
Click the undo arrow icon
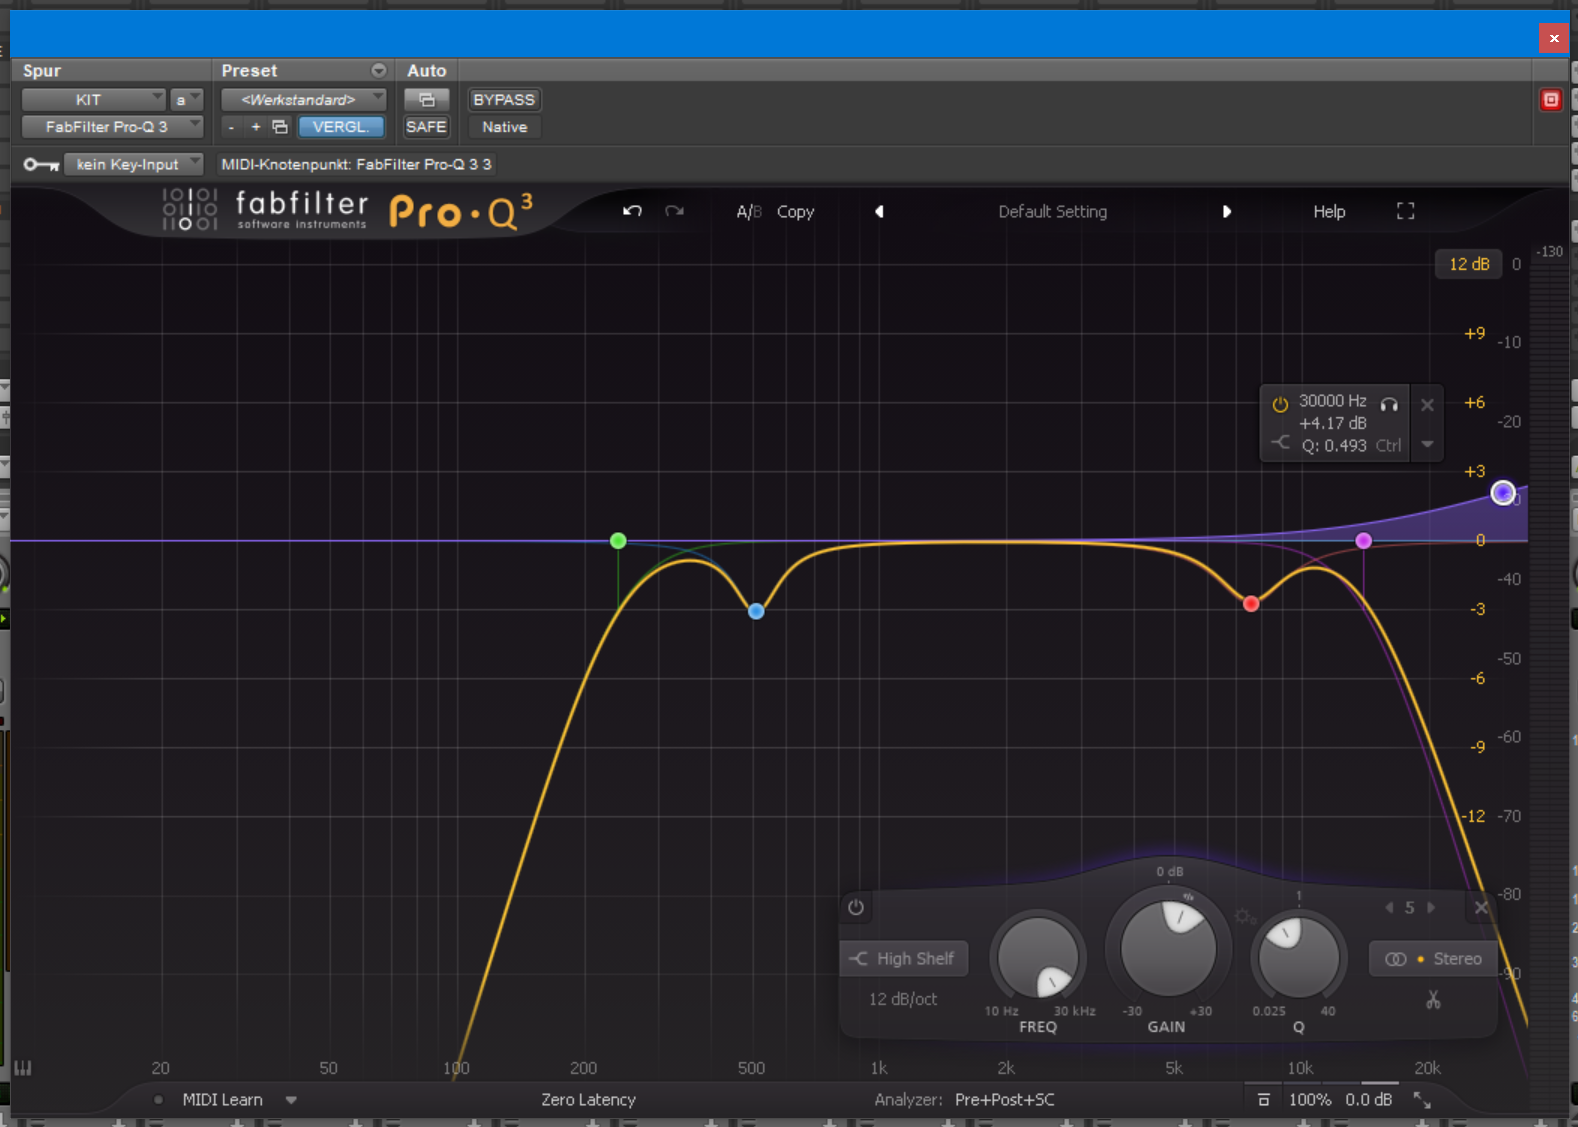[x=632, y=211]
